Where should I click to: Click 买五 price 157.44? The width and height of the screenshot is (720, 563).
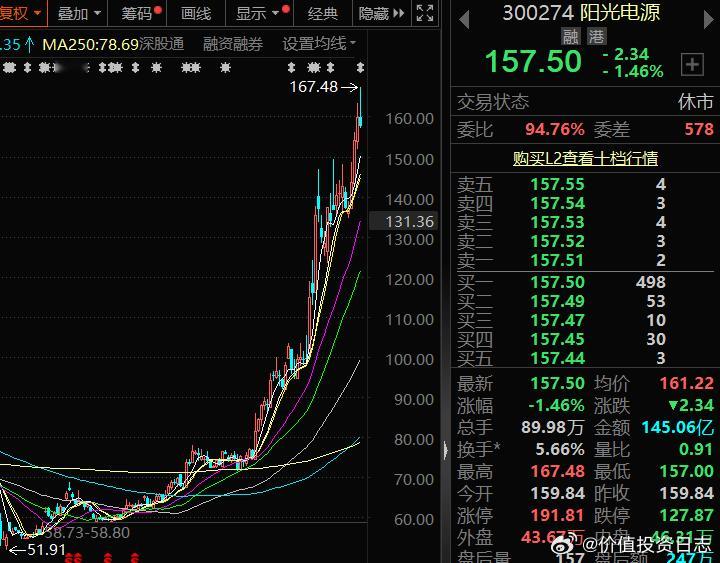point(557,358)
